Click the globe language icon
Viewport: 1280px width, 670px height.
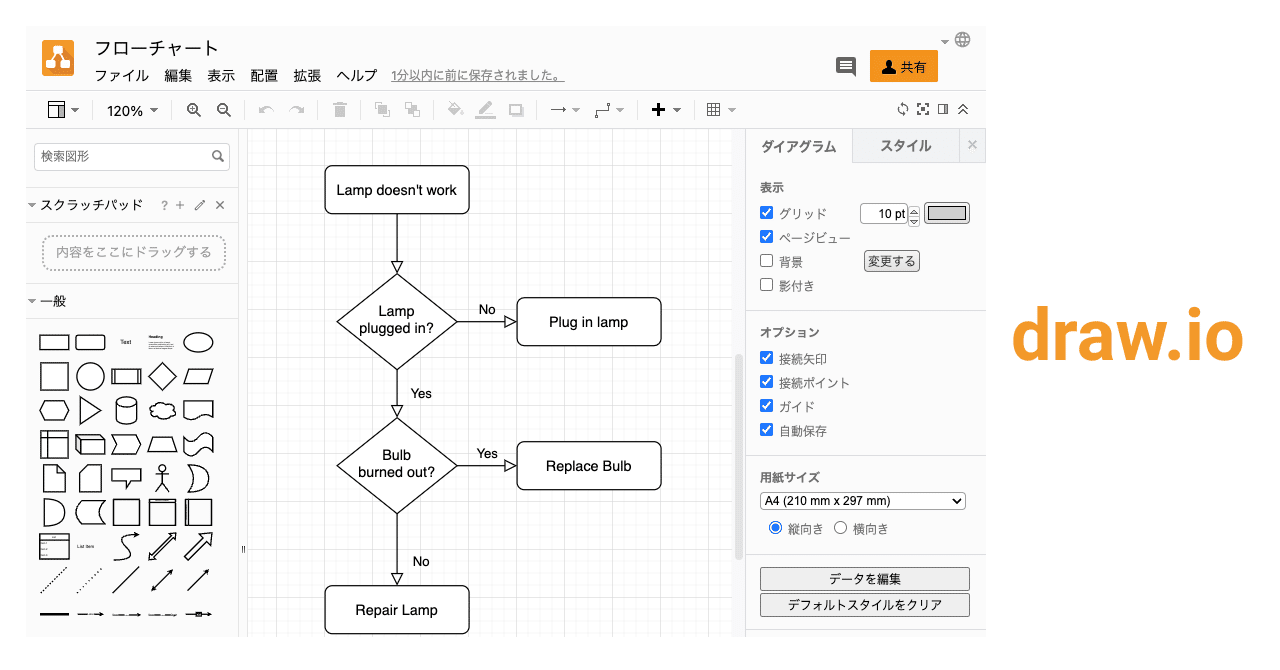click(x=963, y=40)
